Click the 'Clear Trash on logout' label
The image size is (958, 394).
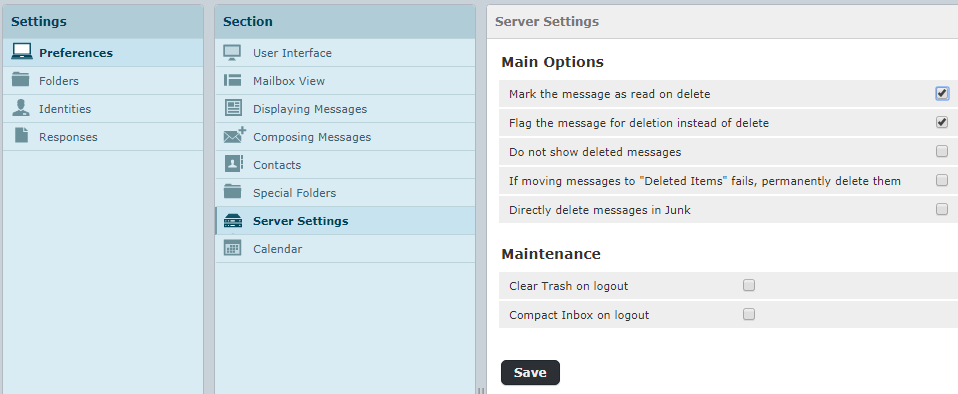569,286
